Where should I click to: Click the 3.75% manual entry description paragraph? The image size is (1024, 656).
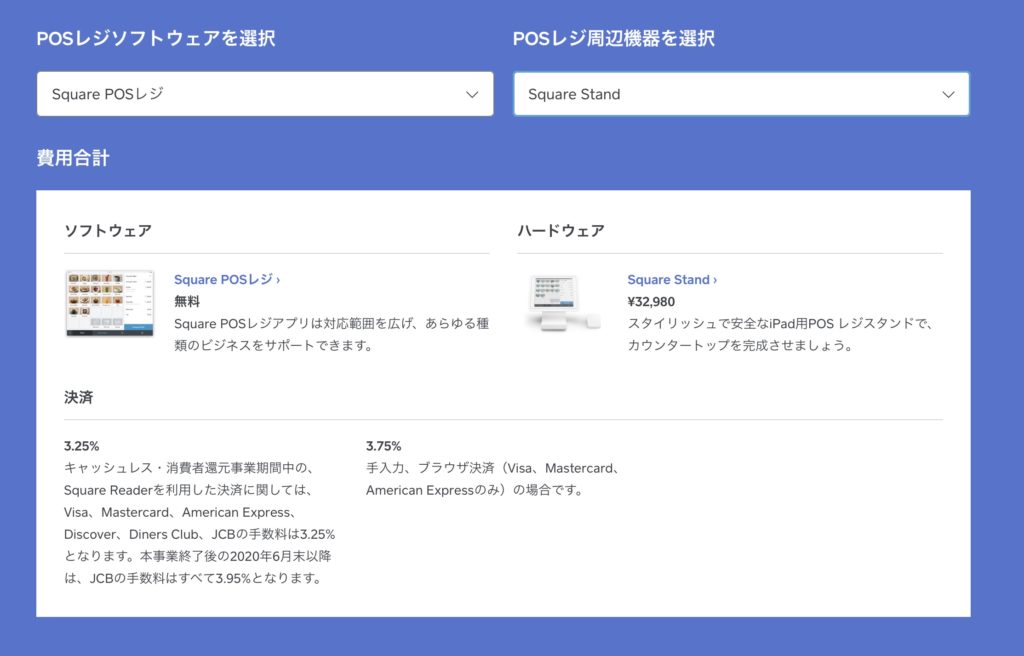[x=494, y=479]
